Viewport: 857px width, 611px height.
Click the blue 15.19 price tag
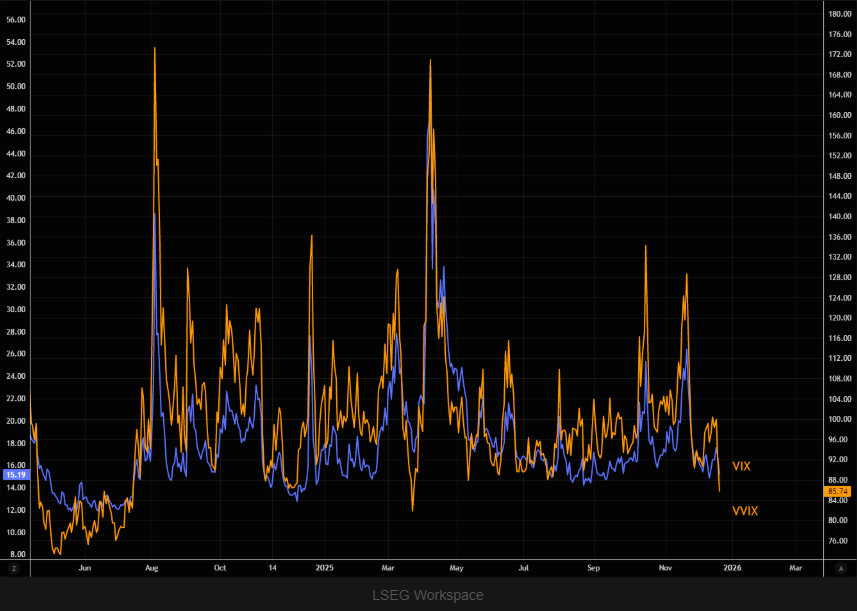tap(15, 475)
